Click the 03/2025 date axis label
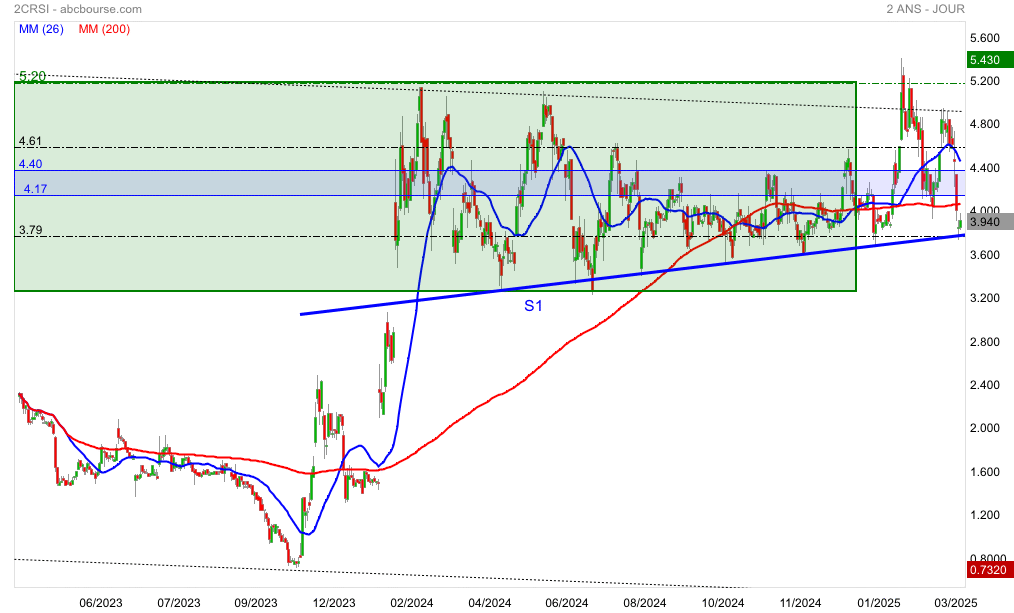This screenshot has width=1014, height=613. tap(955, 603)
